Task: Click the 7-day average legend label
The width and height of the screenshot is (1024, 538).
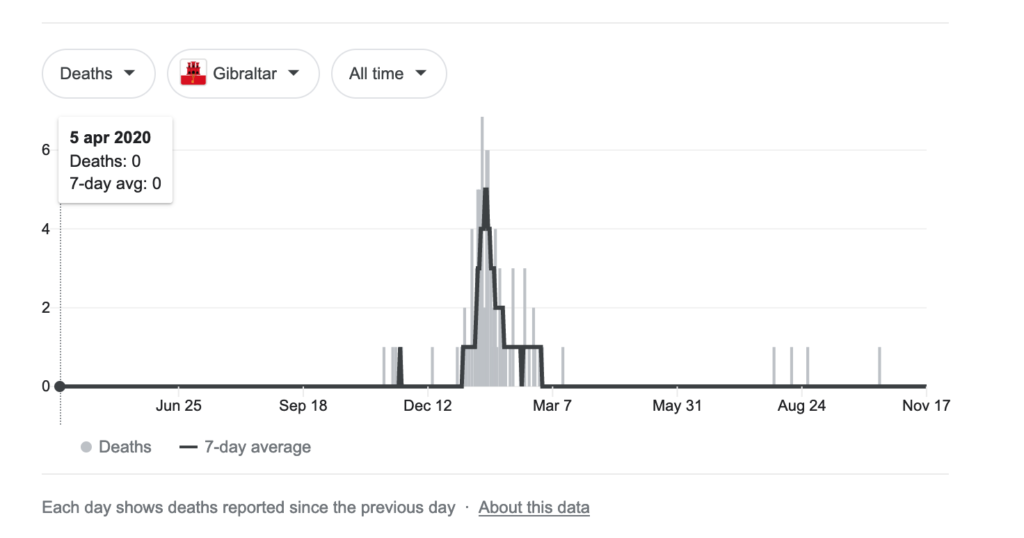Action: pyautogui.click(x=258, y=447)
